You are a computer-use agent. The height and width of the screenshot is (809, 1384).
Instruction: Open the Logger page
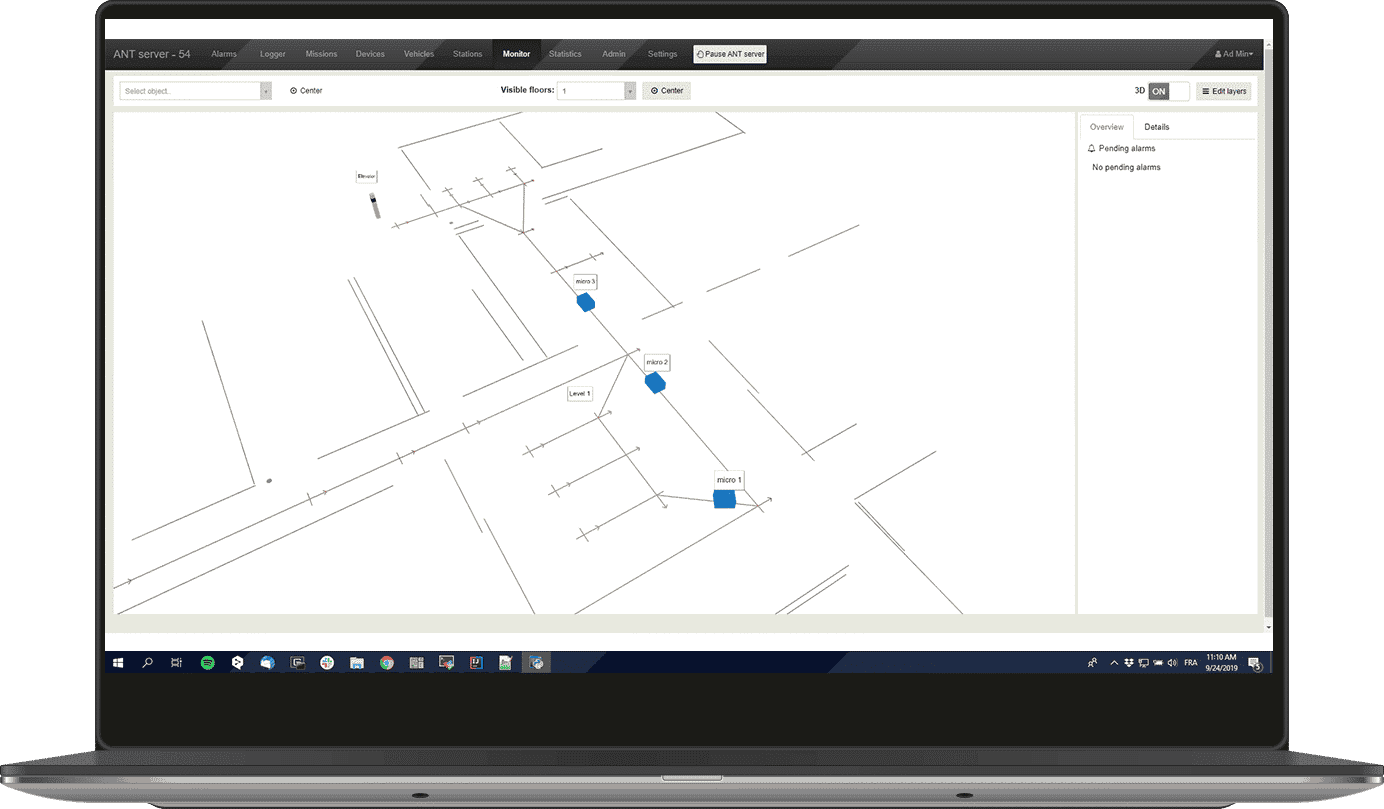pyautogui.click(x=273, y=54)
